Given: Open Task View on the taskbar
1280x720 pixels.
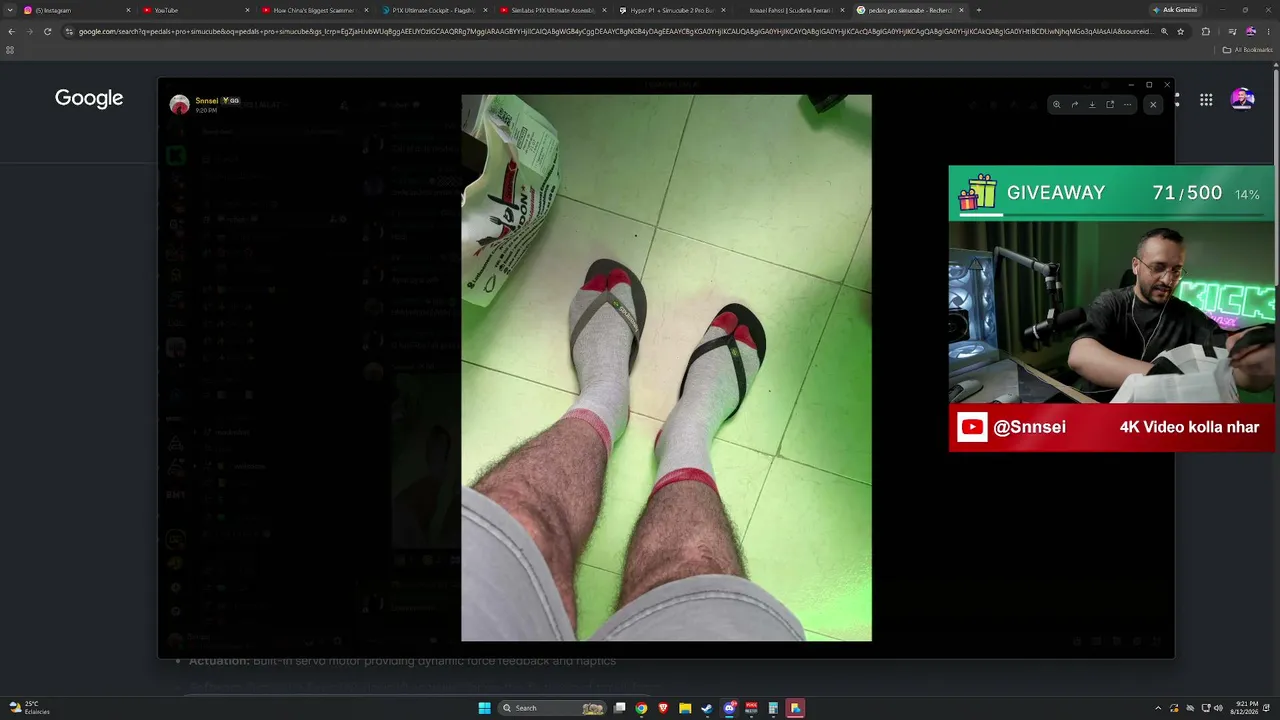Looking at the screenshot, I should tap(620, 708).
